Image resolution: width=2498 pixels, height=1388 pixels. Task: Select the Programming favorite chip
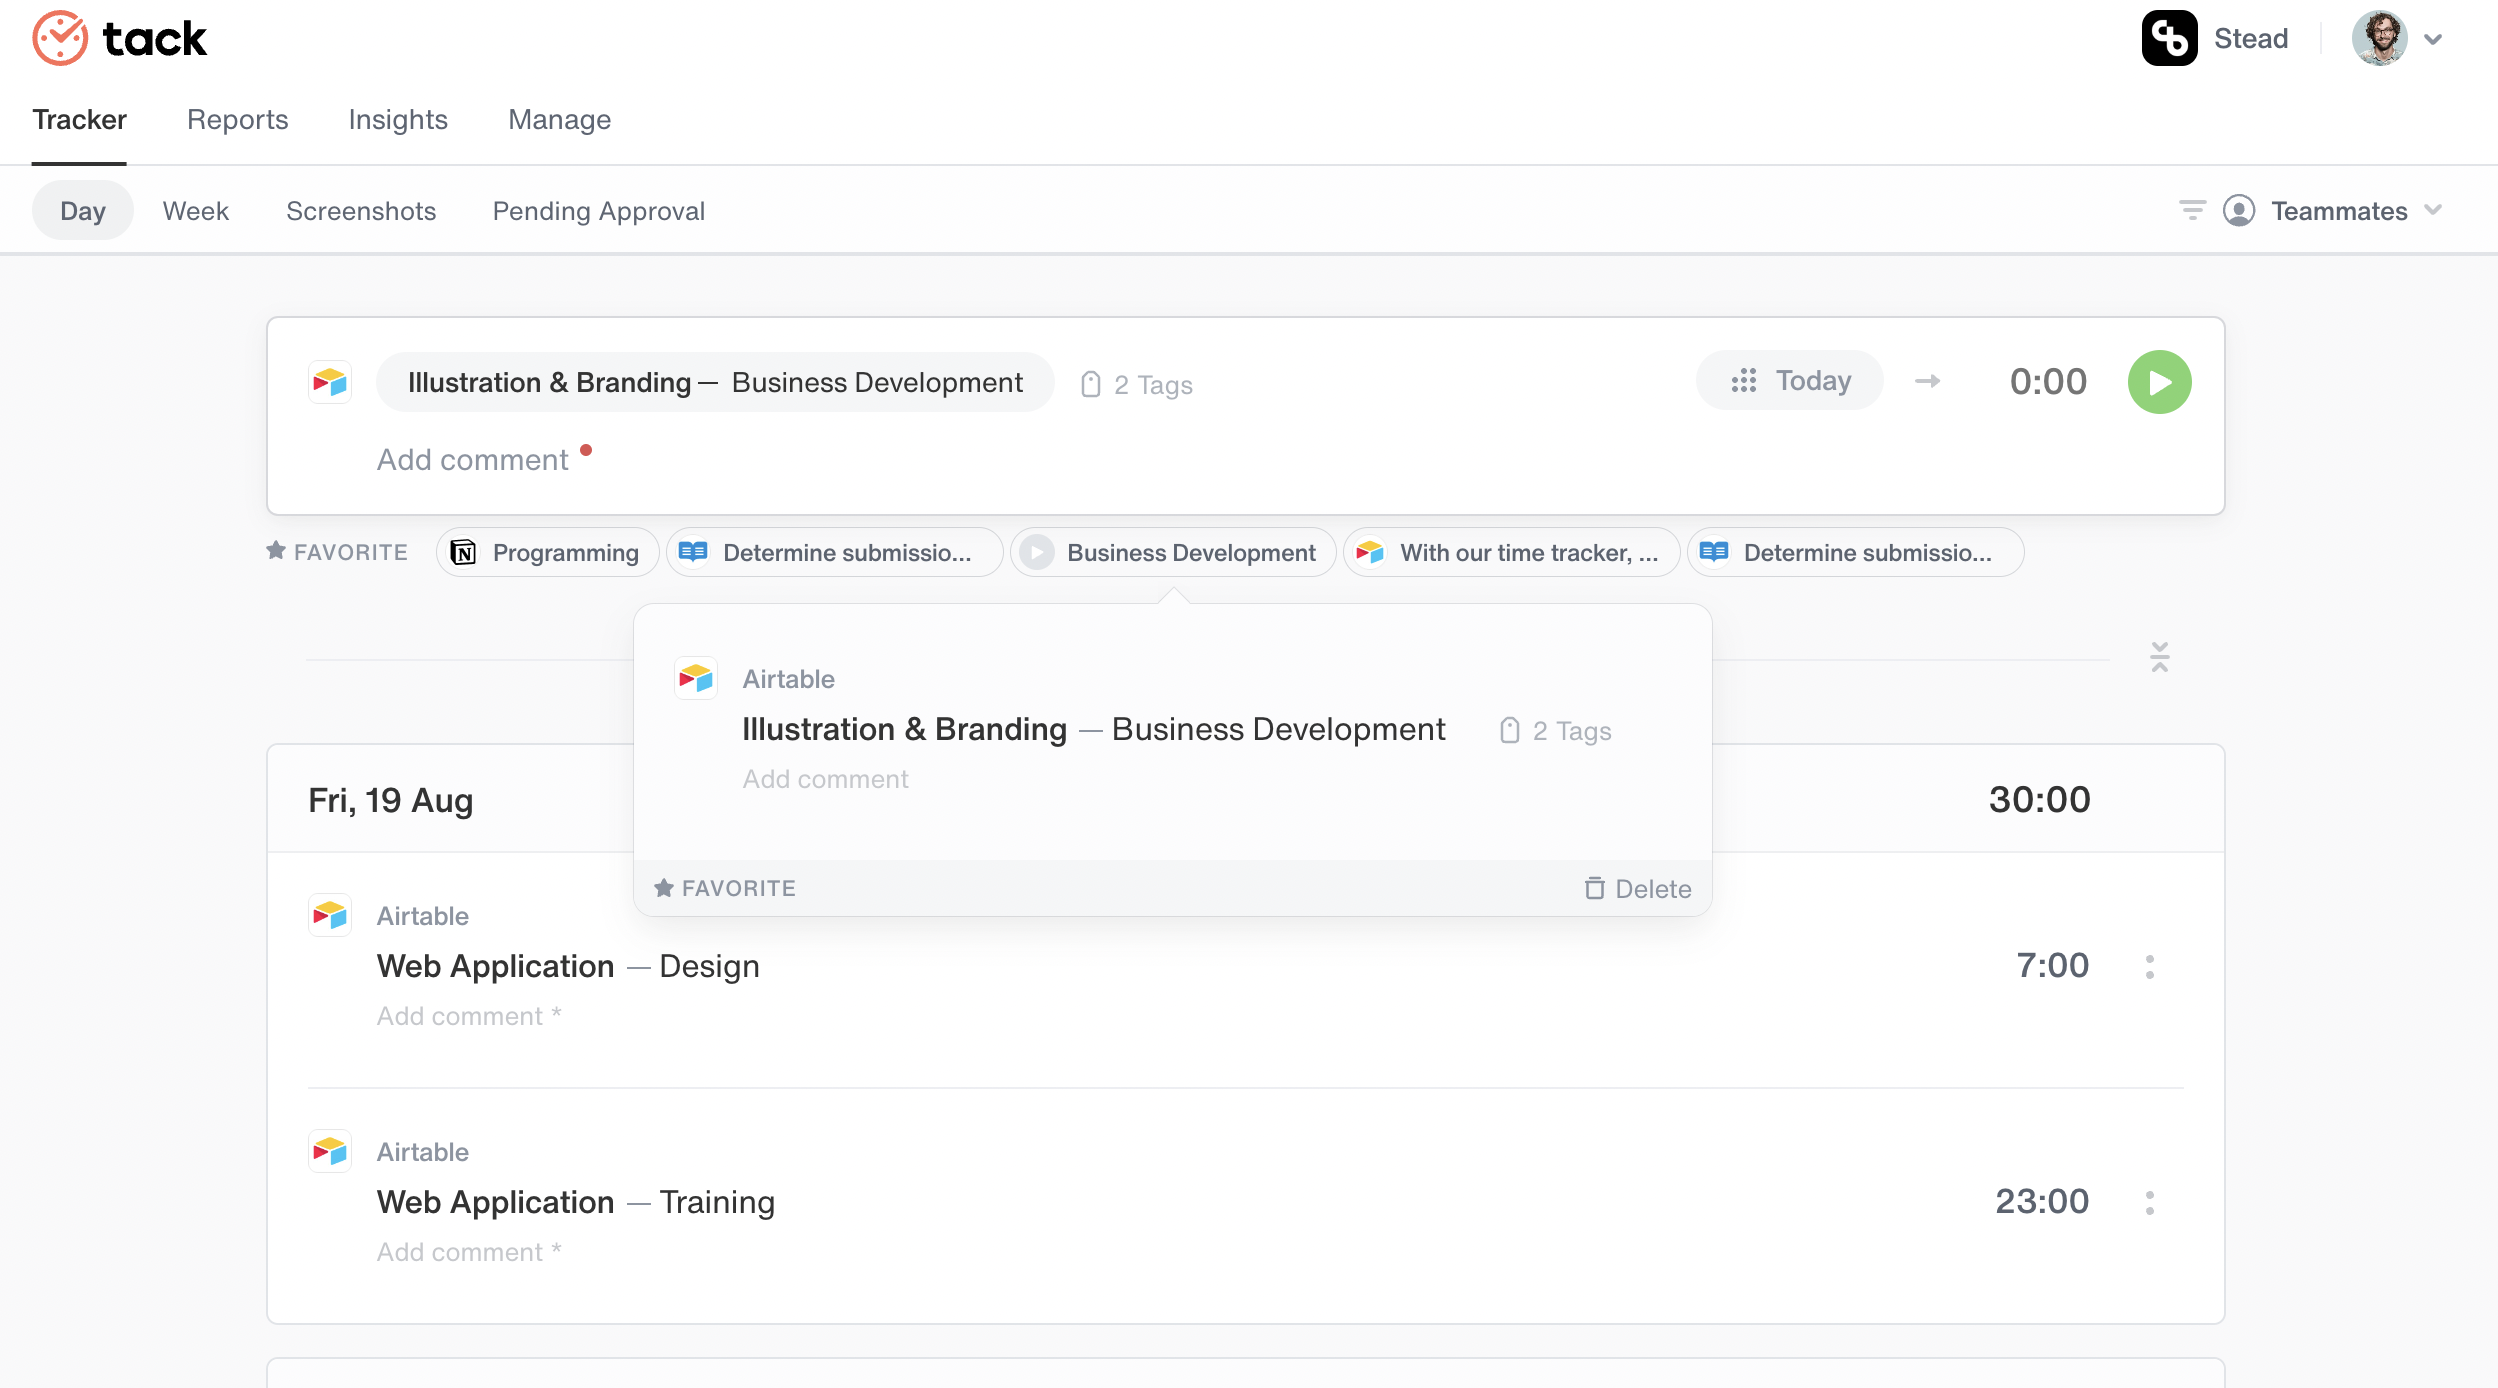547,552
